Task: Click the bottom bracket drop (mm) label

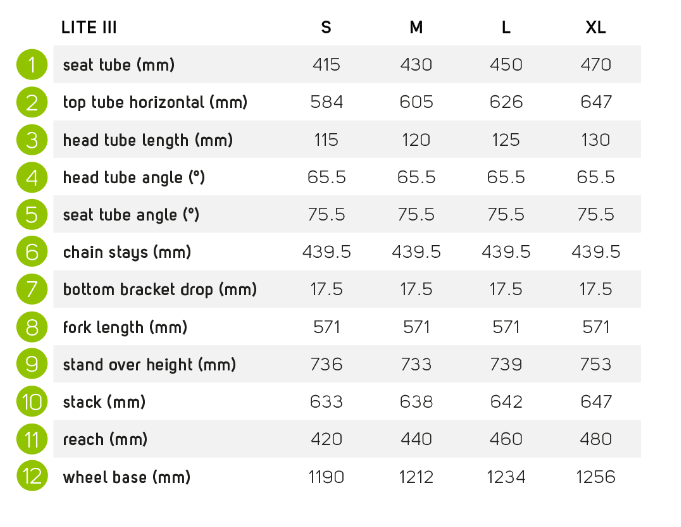Action: [160, 289]
